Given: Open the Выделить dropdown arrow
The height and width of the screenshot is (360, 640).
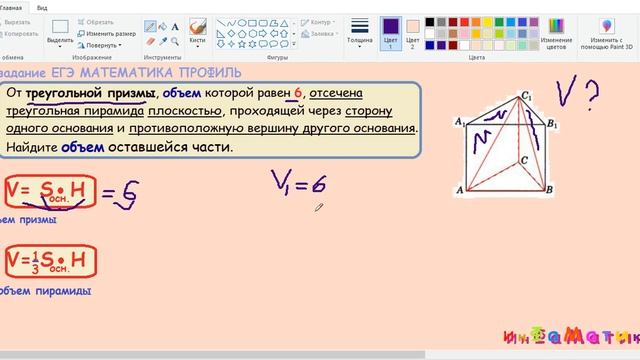Looking at the screenshot, I should point(60,47).
